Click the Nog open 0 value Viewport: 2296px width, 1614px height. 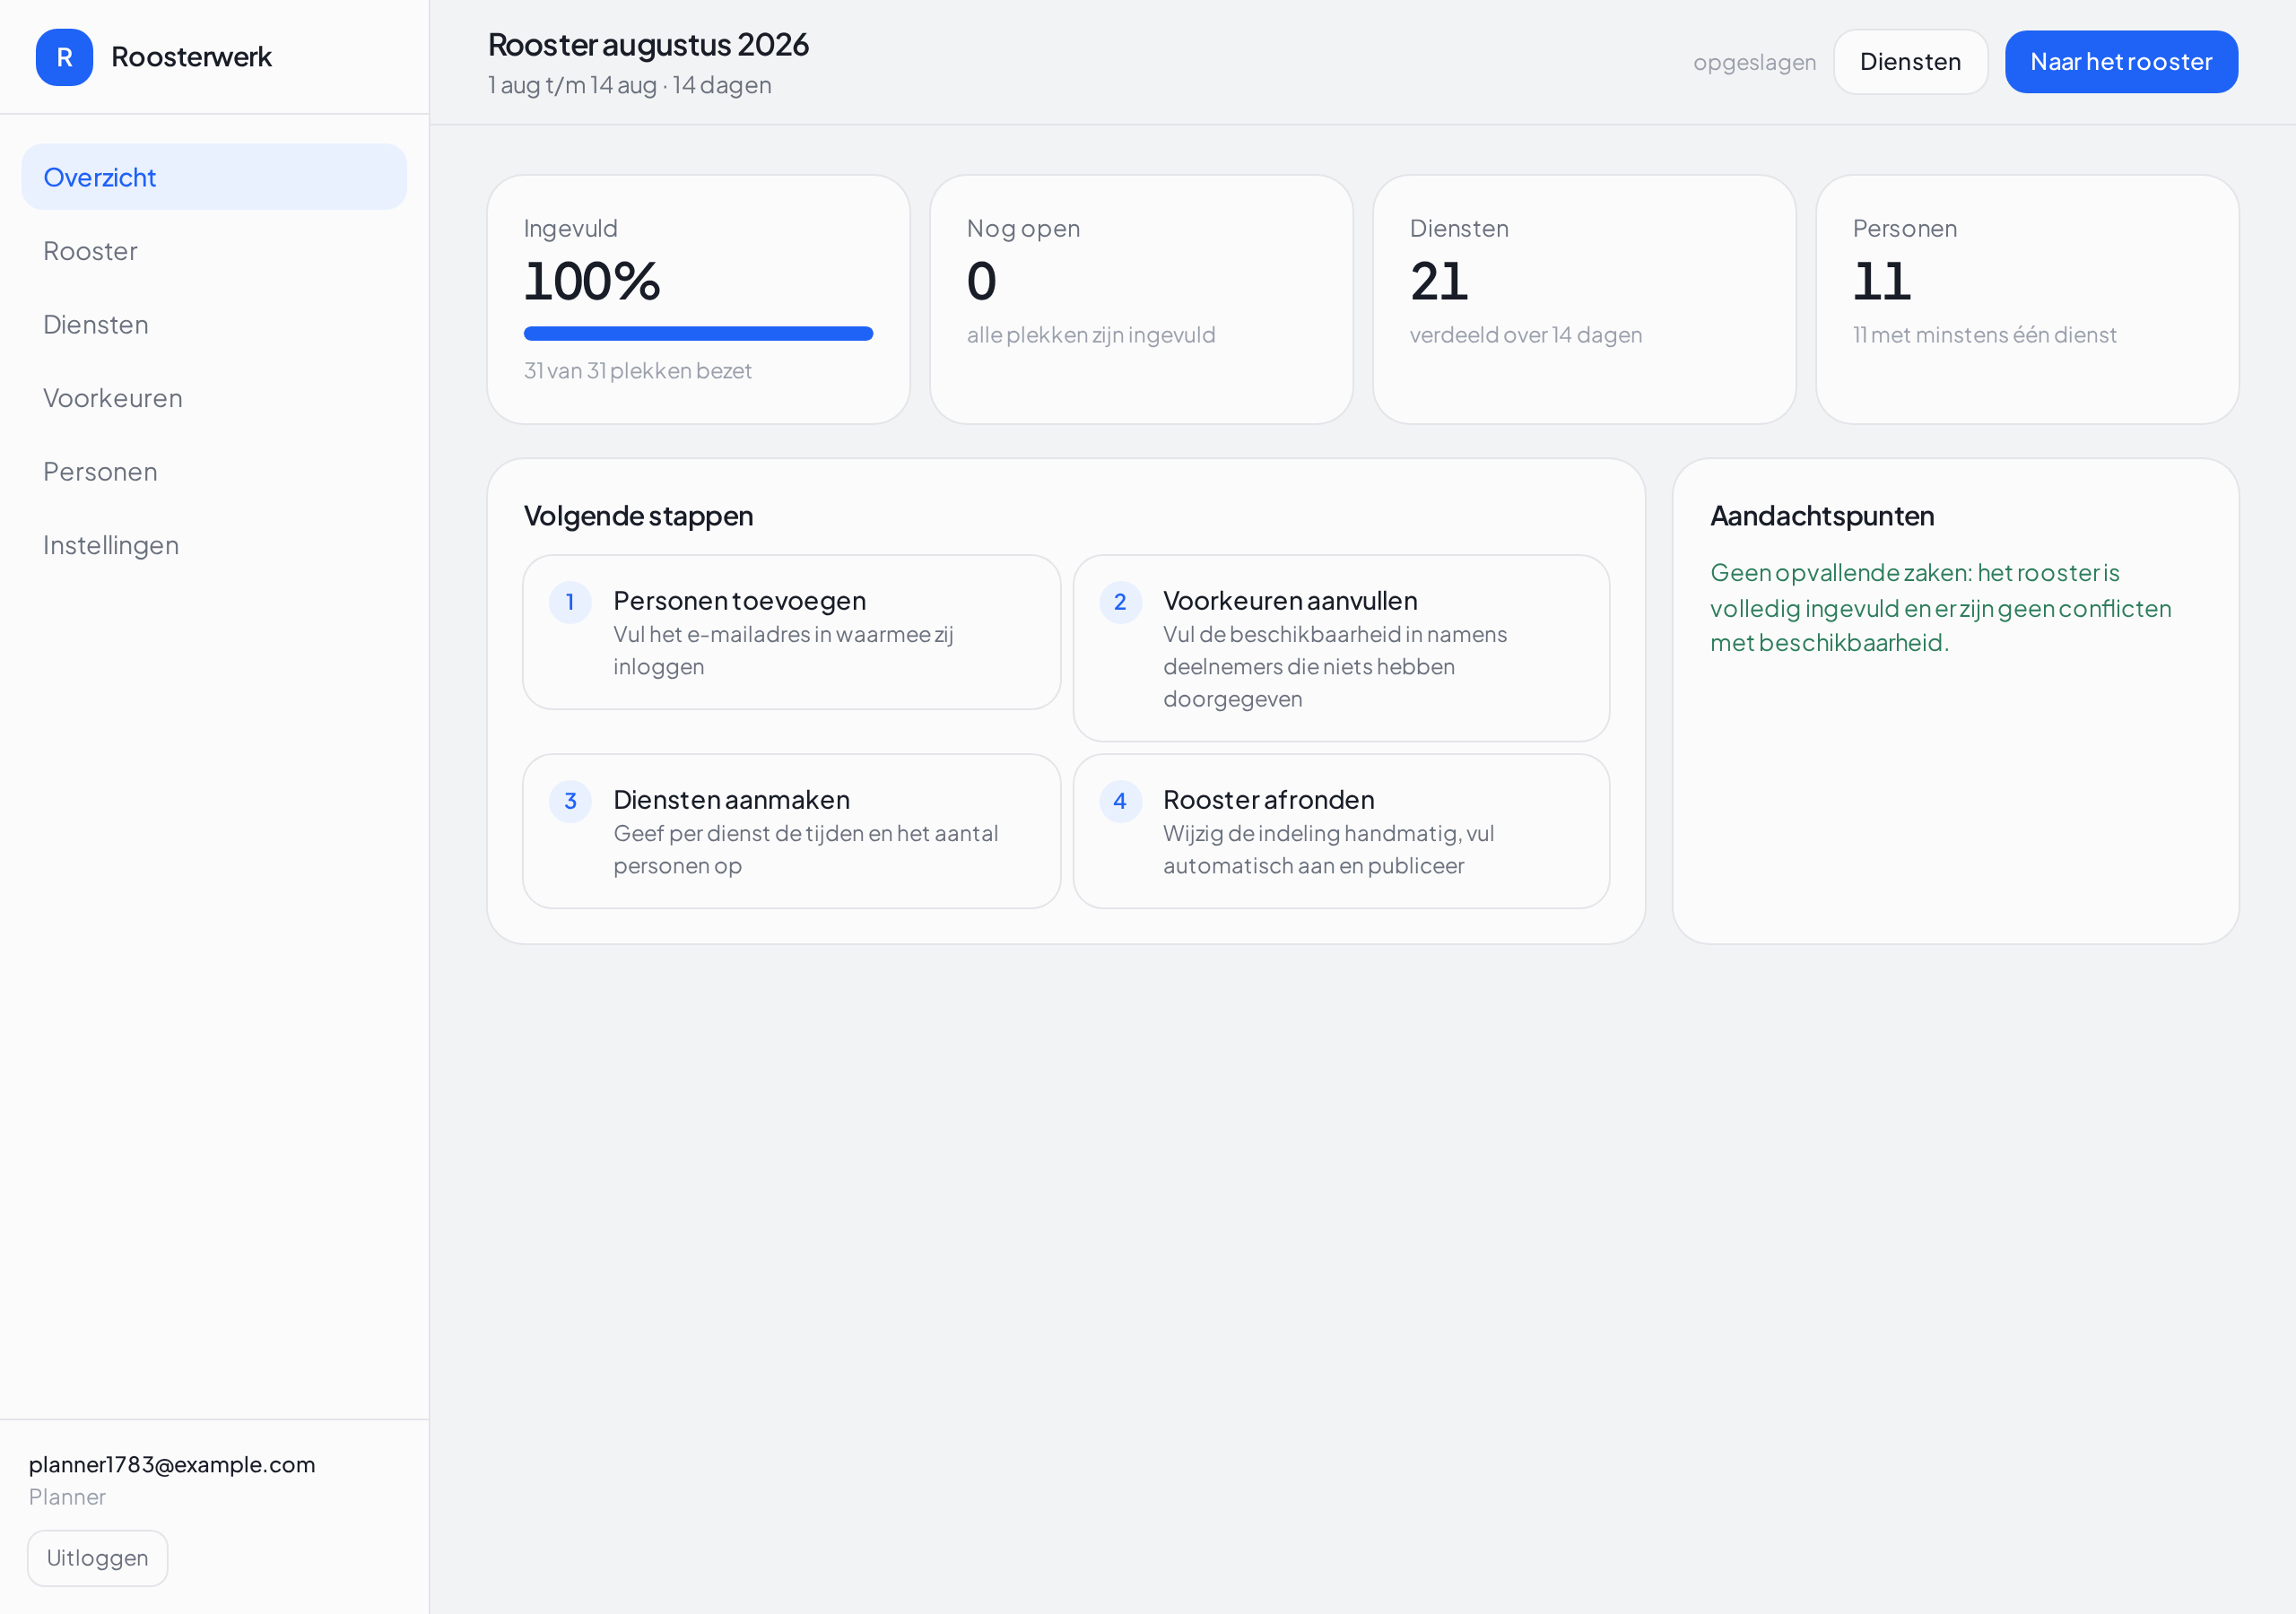click(x=981, y=281)
